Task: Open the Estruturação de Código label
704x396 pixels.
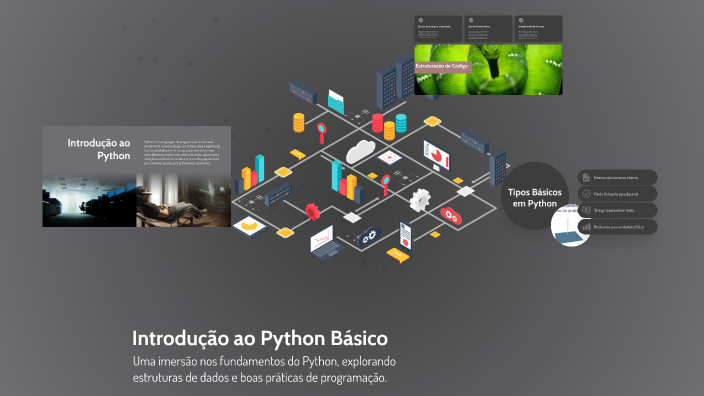Action: point(442,66)
